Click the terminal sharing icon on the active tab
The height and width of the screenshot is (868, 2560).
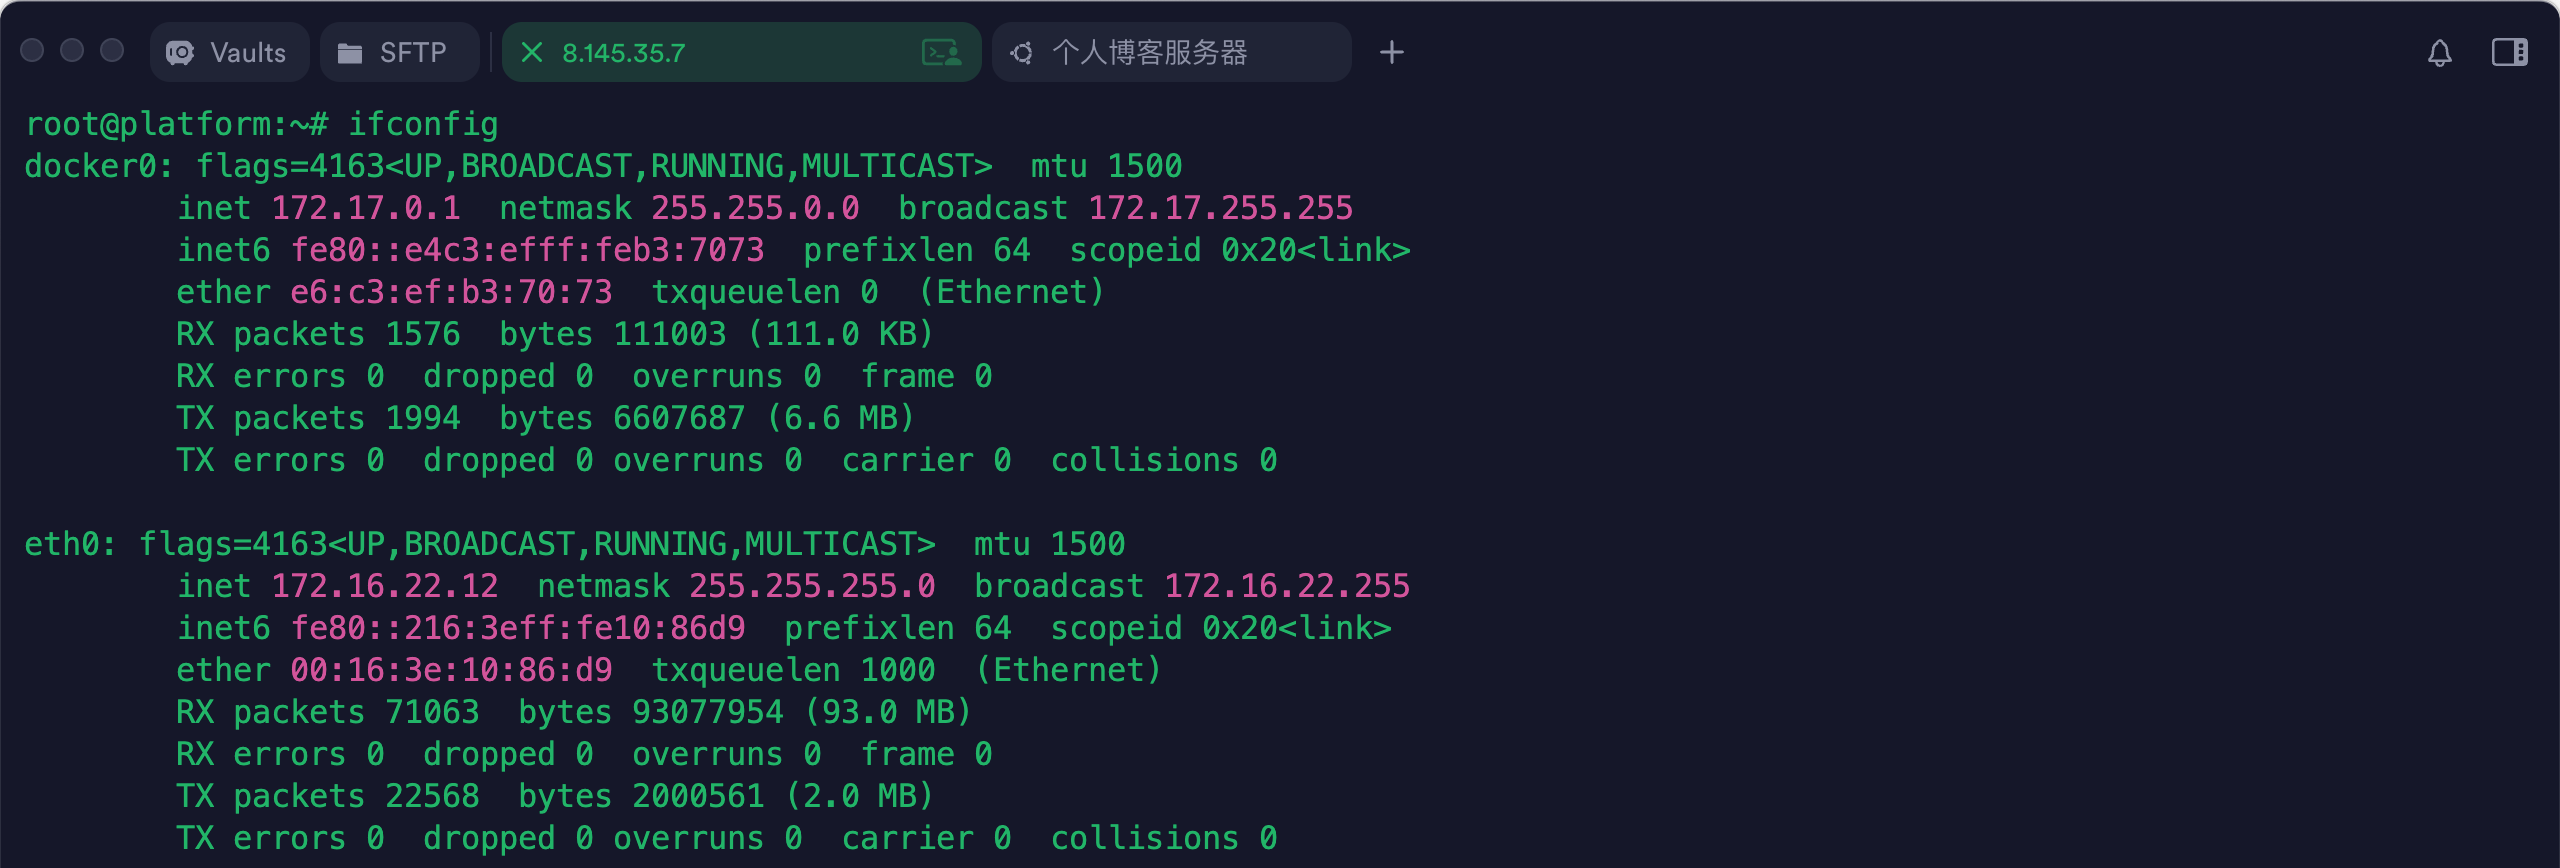(x=941, y=52)
